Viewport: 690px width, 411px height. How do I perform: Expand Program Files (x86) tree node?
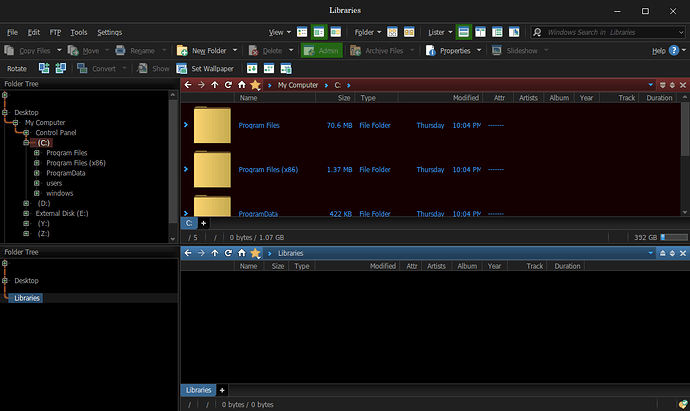pos(37,163)
